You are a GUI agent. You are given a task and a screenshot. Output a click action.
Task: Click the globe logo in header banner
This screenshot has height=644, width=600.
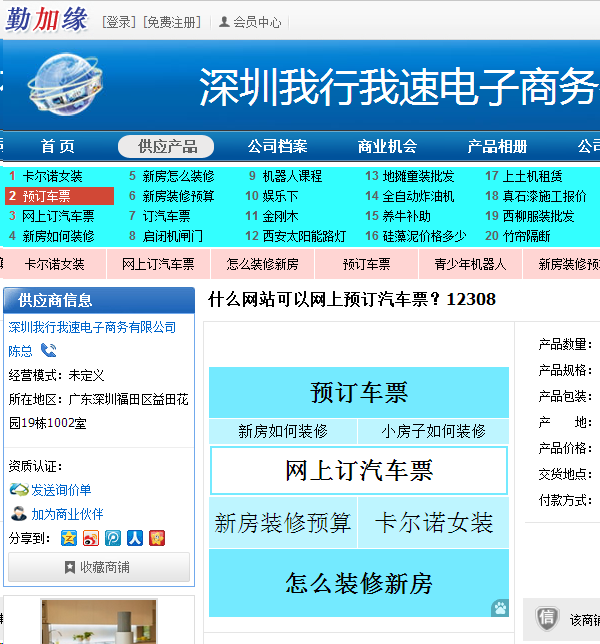pos(65,85)
